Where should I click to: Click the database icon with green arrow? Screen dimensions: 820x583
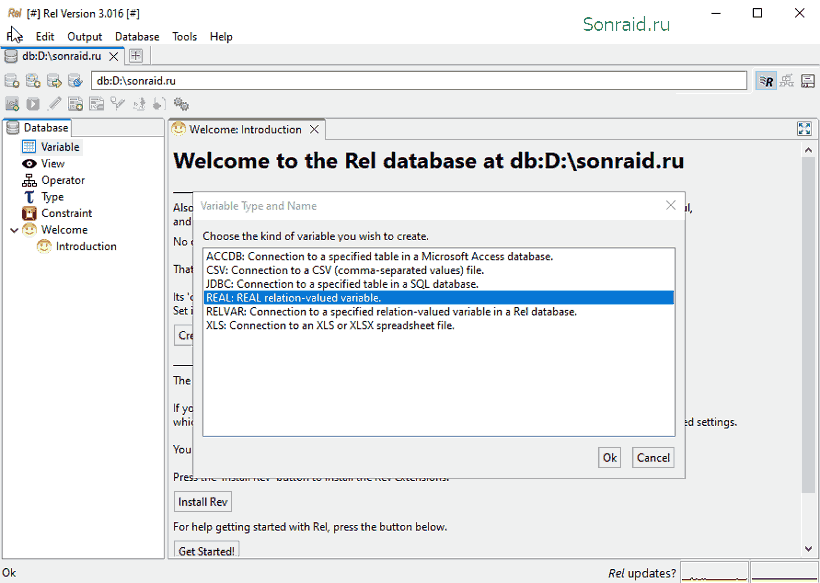[x=54, y=81]
